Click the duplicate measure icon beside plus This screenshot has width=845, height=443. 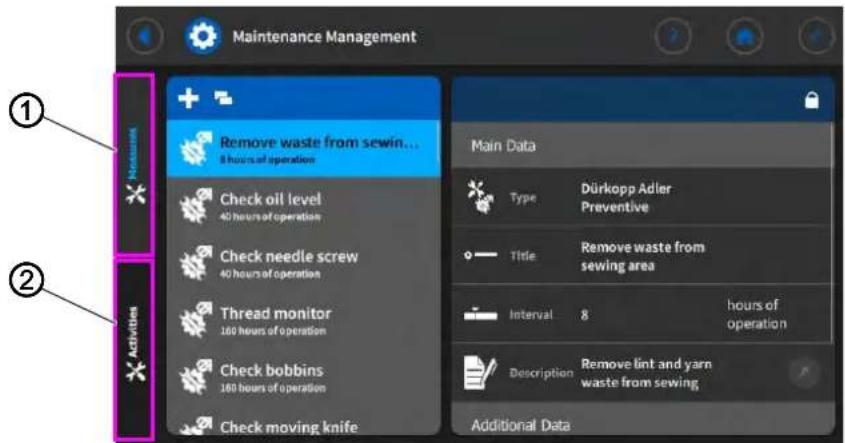point(223,98)
